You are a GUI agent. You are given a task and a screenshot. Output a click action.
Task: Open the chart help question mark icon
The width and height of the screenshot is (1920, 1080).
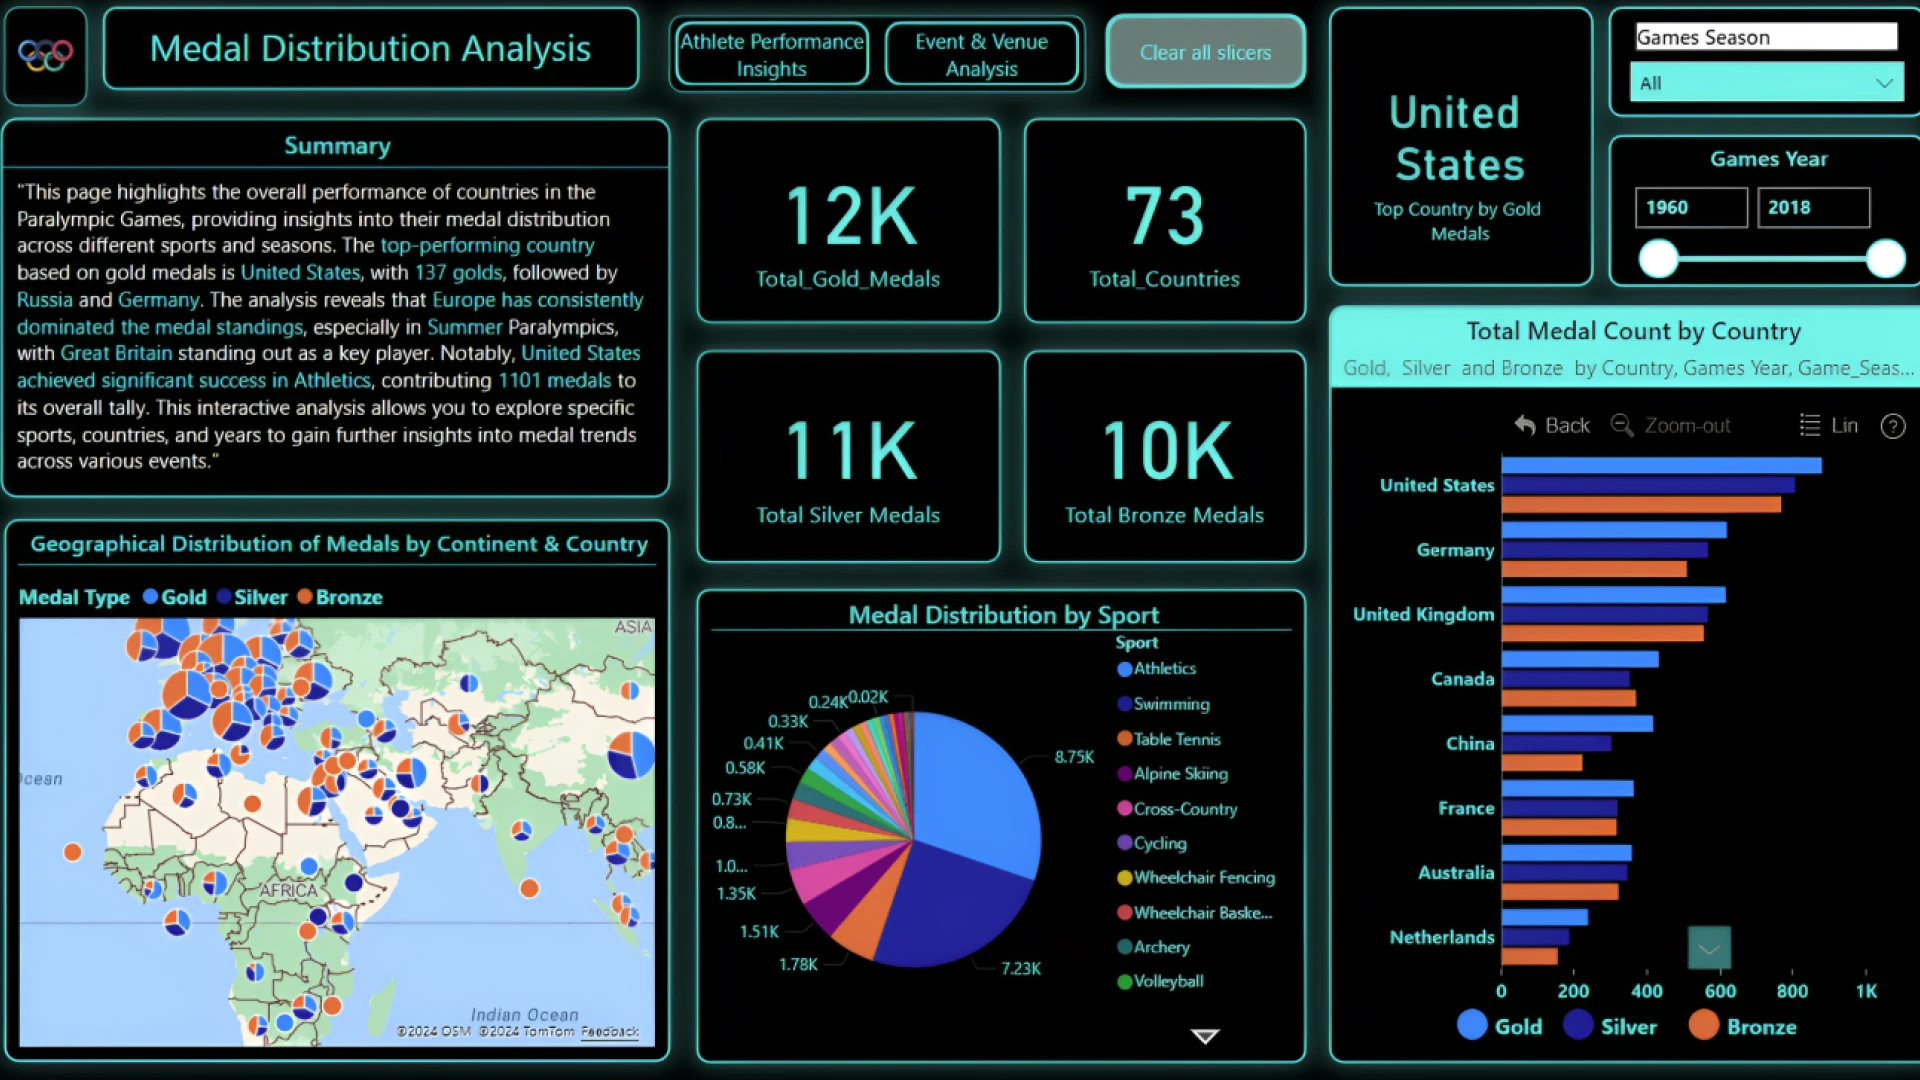pos(1892,426)
